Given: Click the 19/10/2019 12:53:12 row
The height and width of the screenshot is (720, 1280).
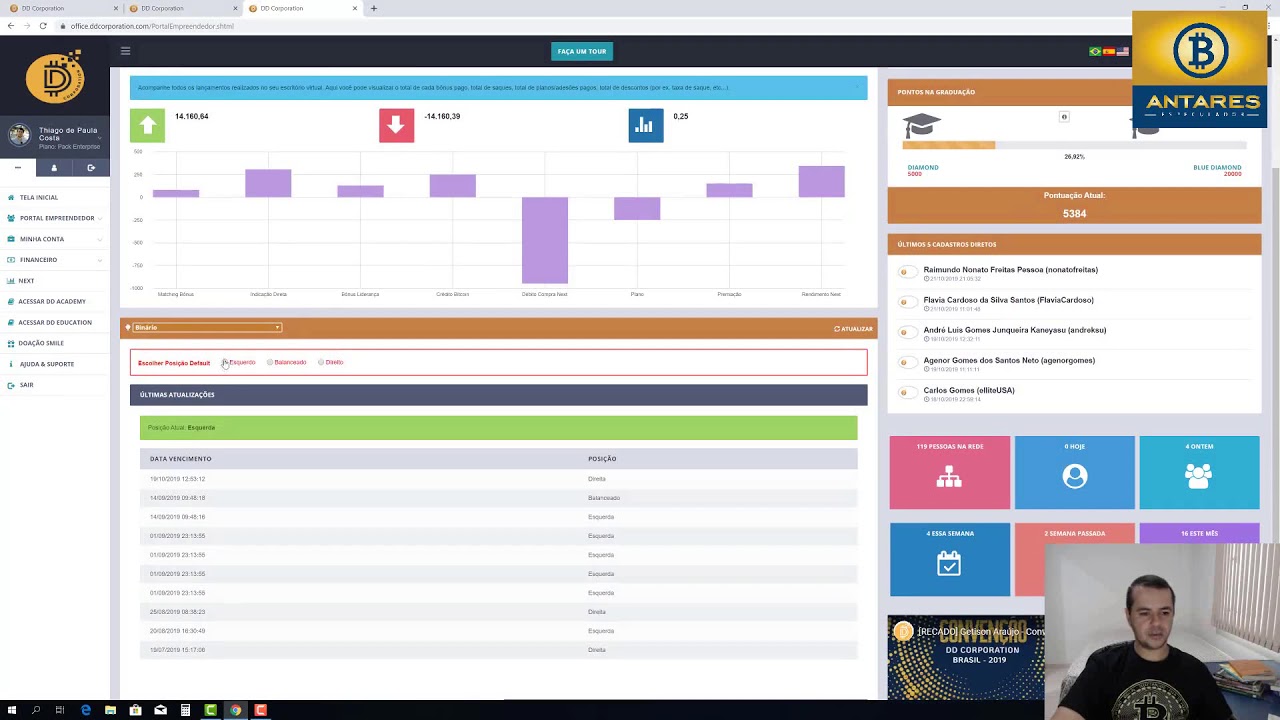Looking at the screenshot, I should click(498, 479).
